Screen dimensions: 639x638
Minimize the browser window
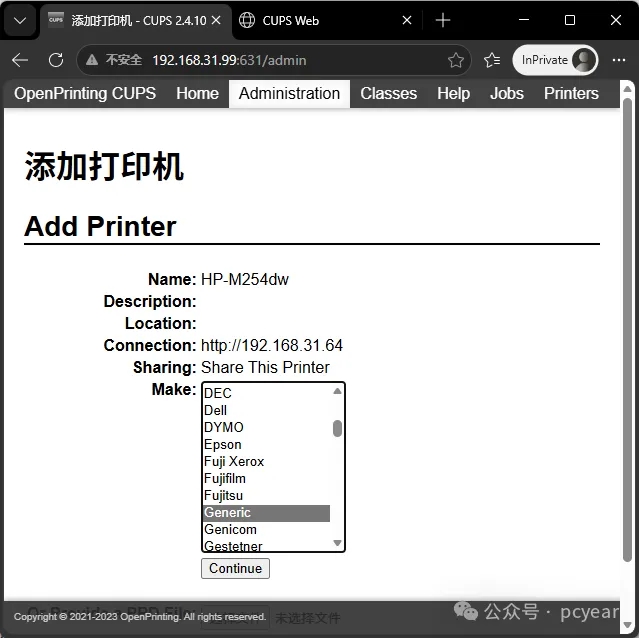pos(524,20)
